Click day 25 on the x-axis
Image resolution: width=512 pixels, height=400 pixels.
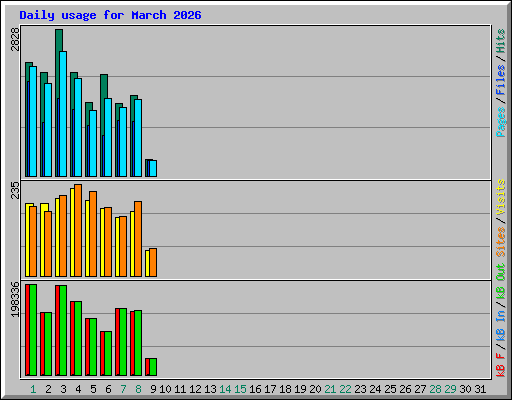390,389
